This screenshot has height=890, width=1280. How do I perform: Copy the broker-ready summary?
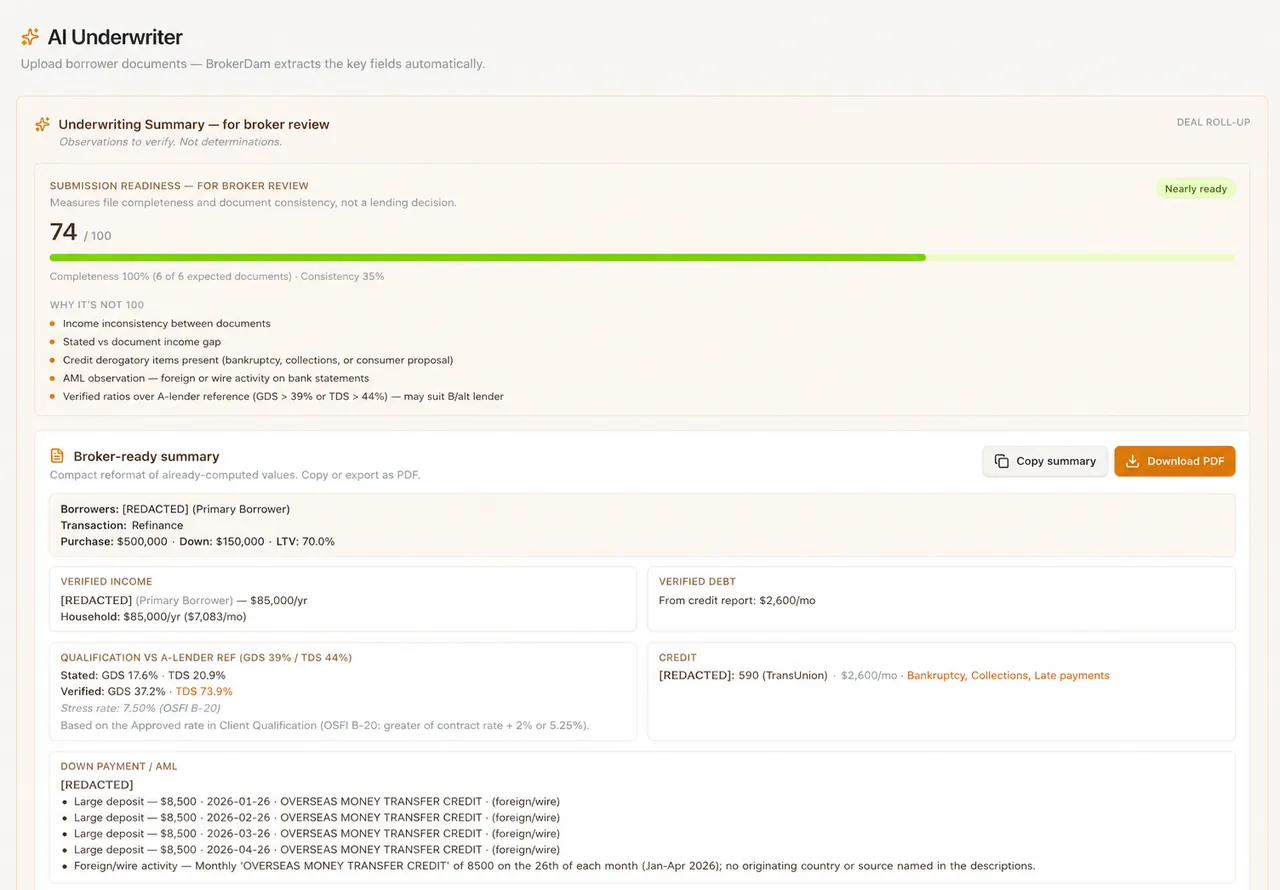pyautogui.click(x=1045, y=461)
